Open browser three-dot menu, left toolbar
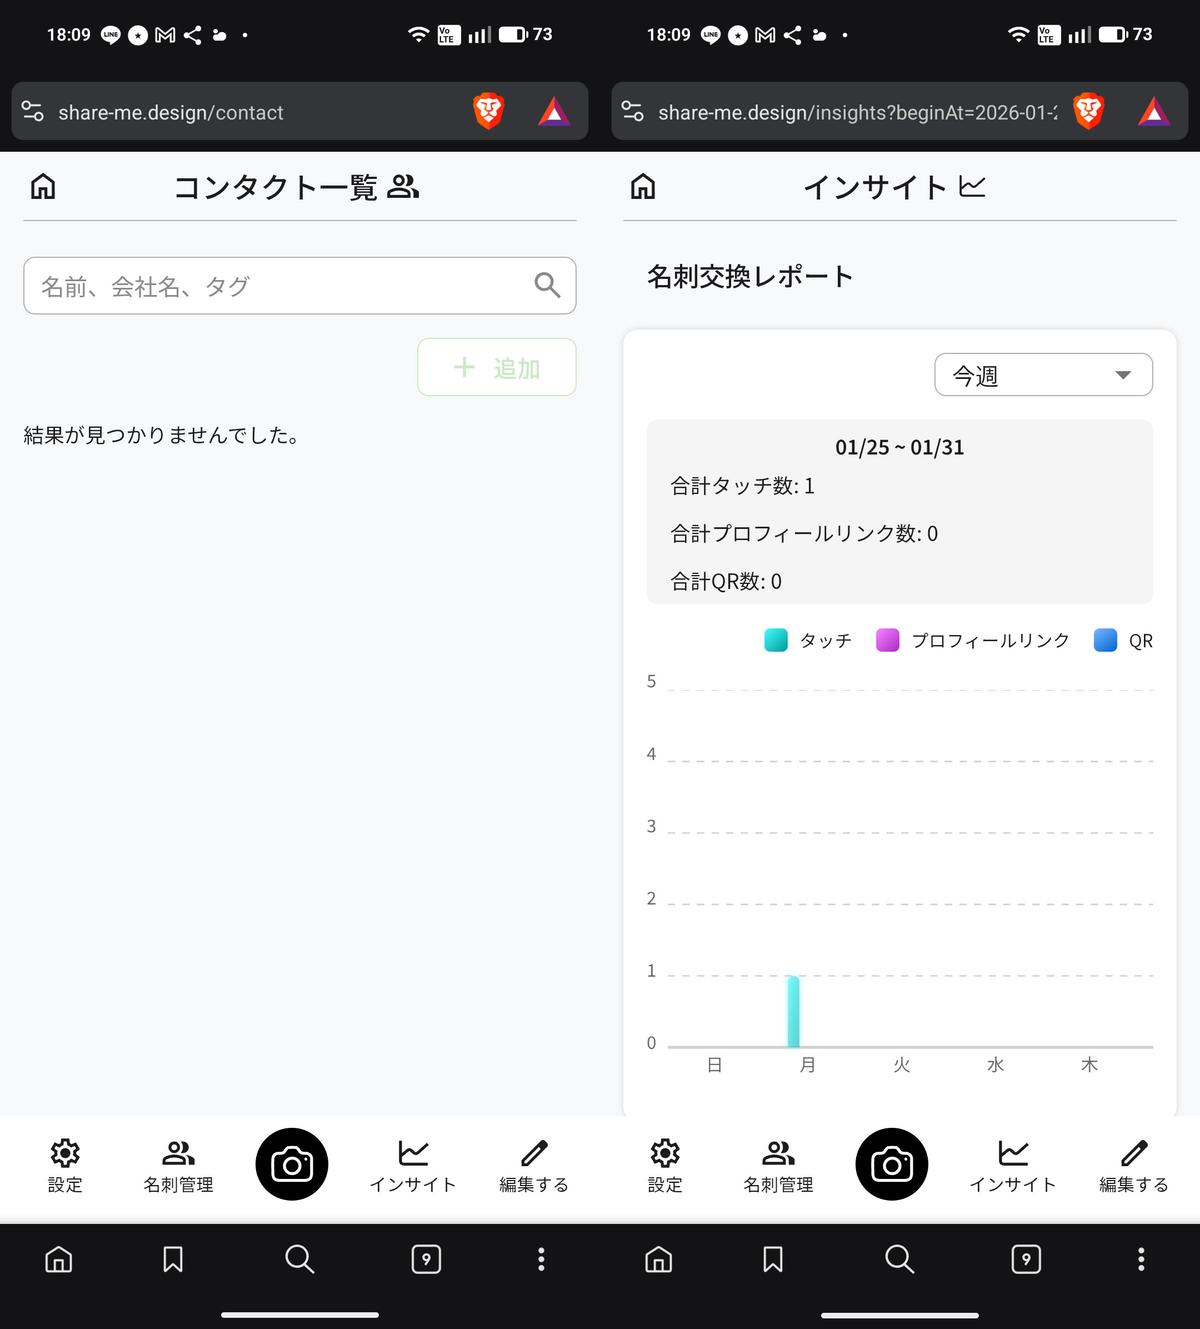Screen dimensions: 1200x1329 pos(541,1259)
